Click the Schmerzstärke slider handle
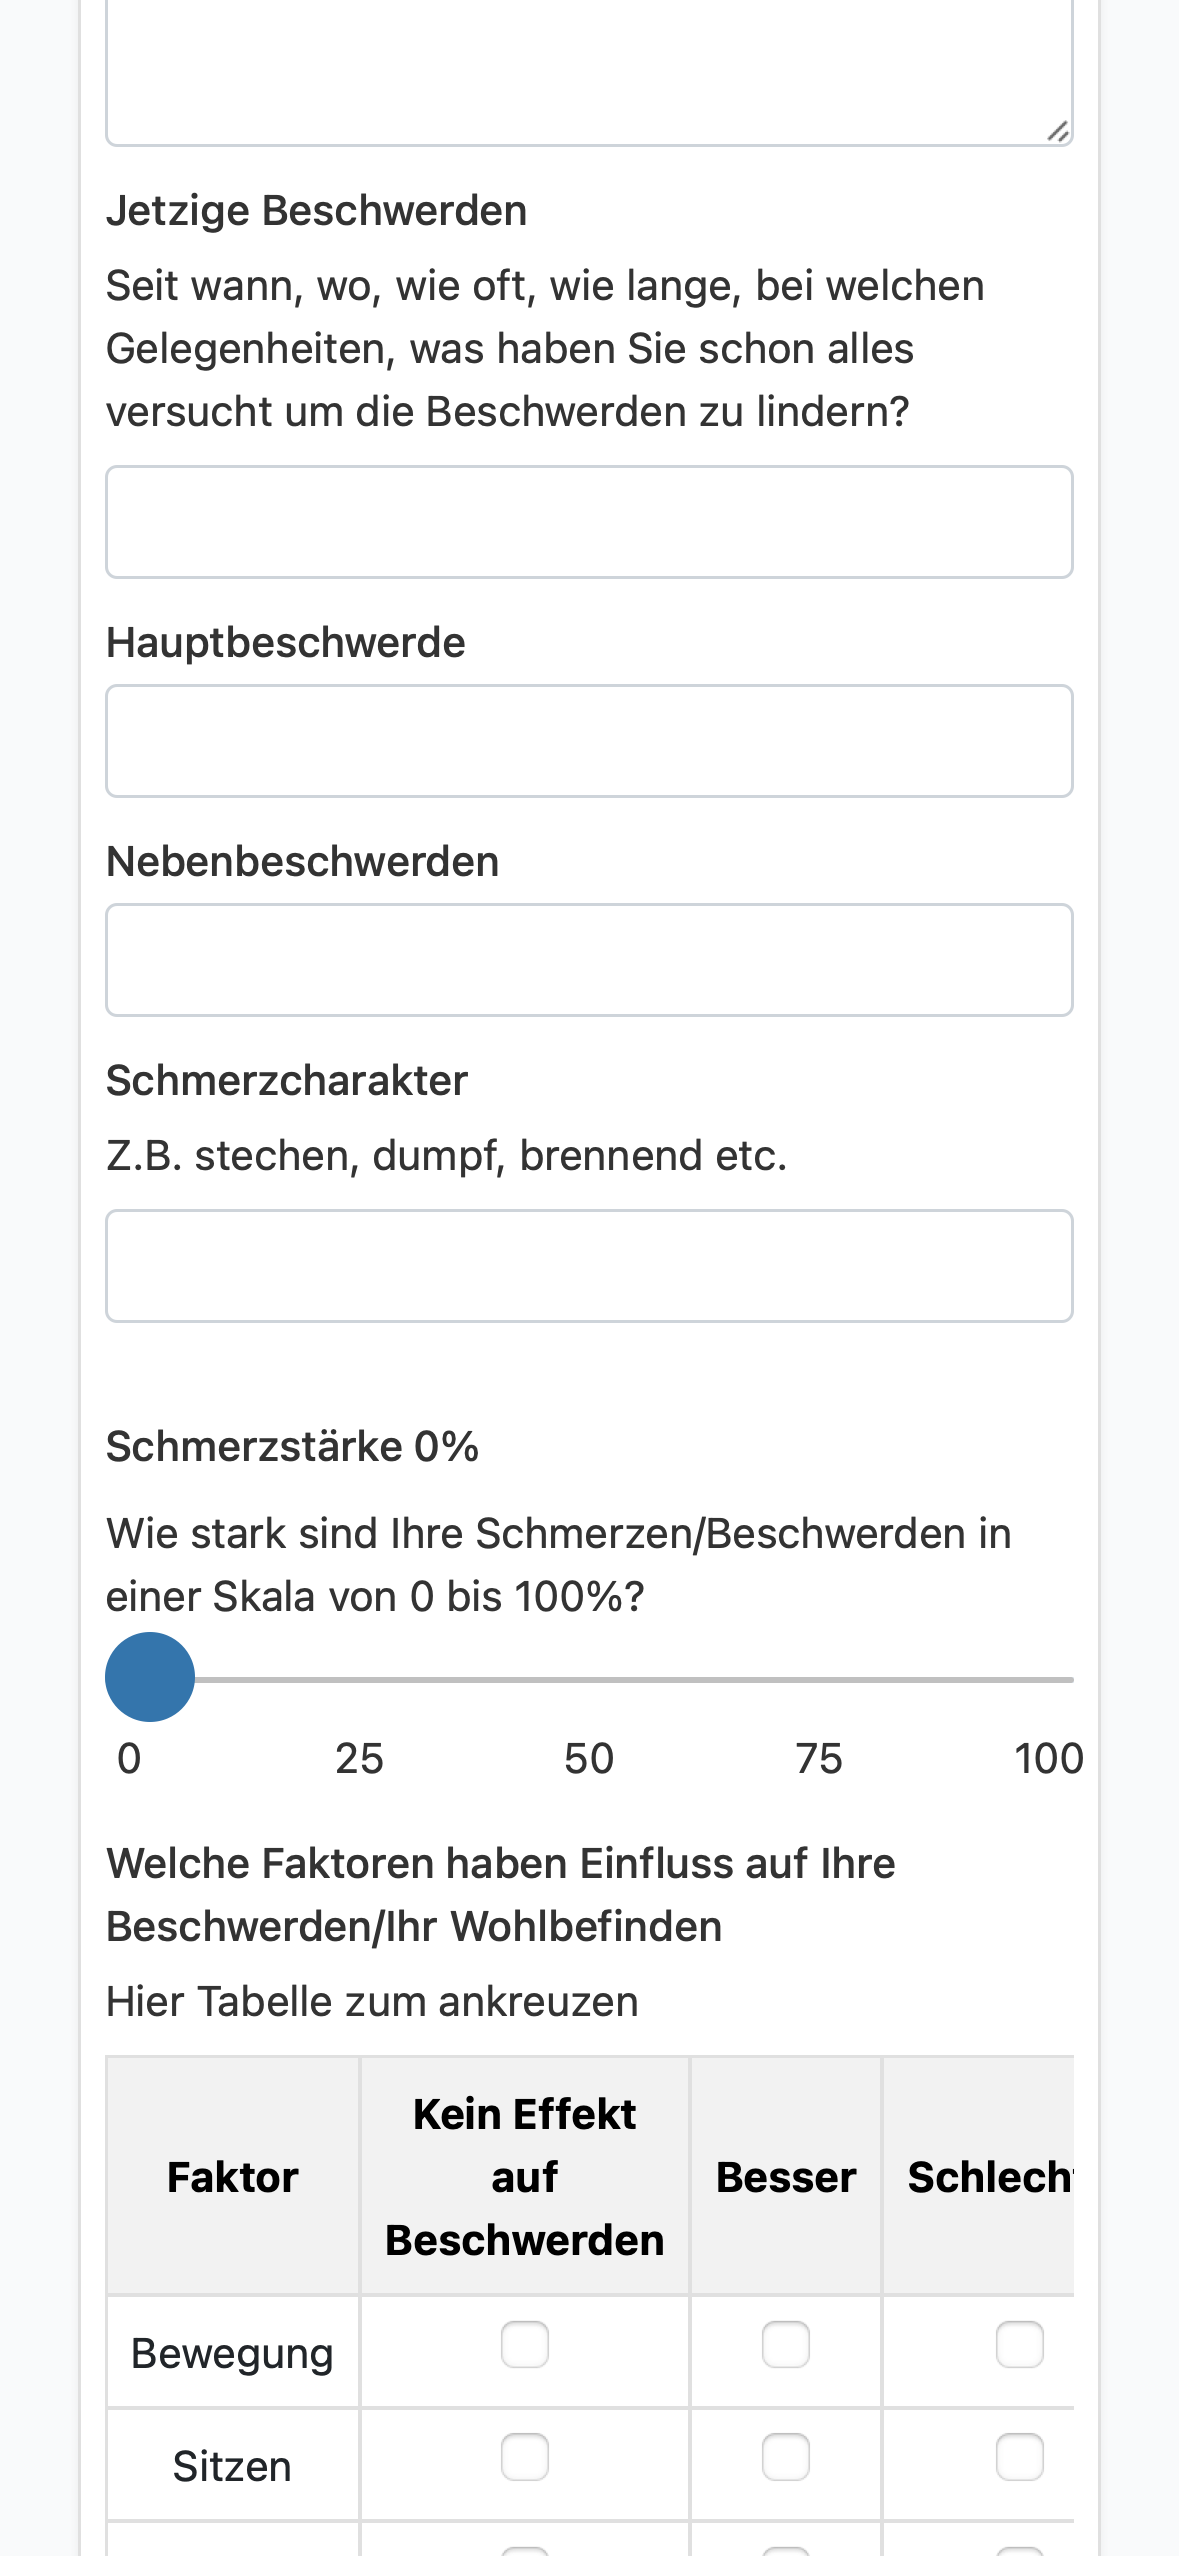 (x=150, y=1677)
